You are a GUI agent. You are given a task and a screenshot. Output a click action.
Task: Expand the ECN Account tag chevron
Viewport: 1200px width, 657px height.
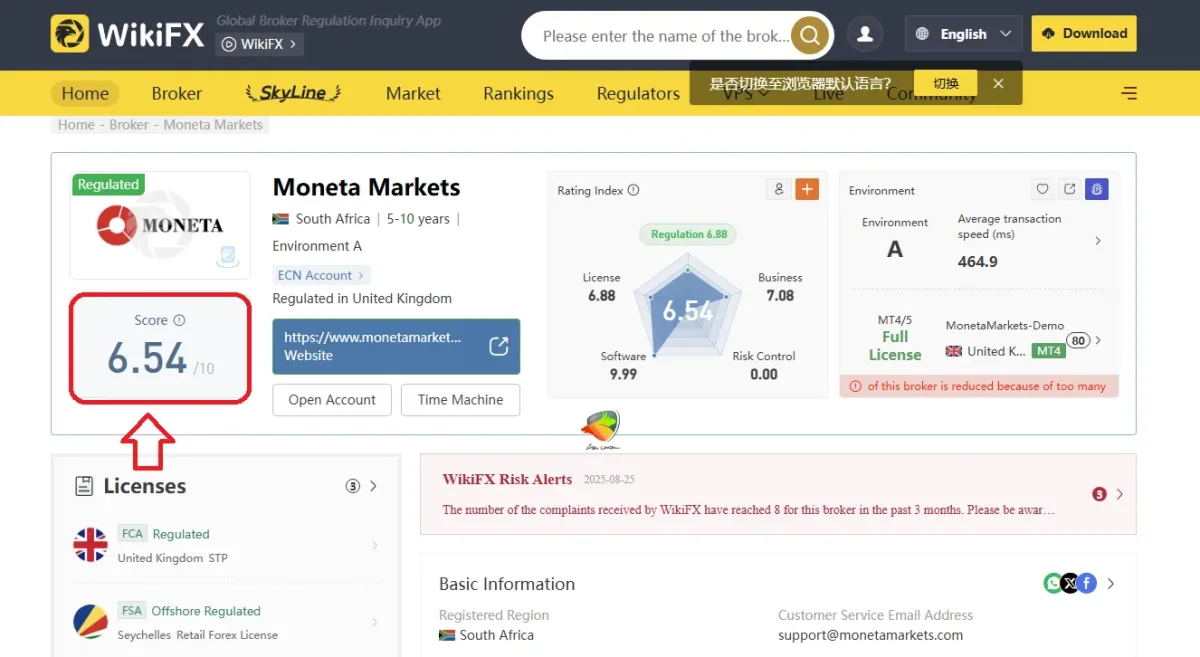(x=361, y=275)
